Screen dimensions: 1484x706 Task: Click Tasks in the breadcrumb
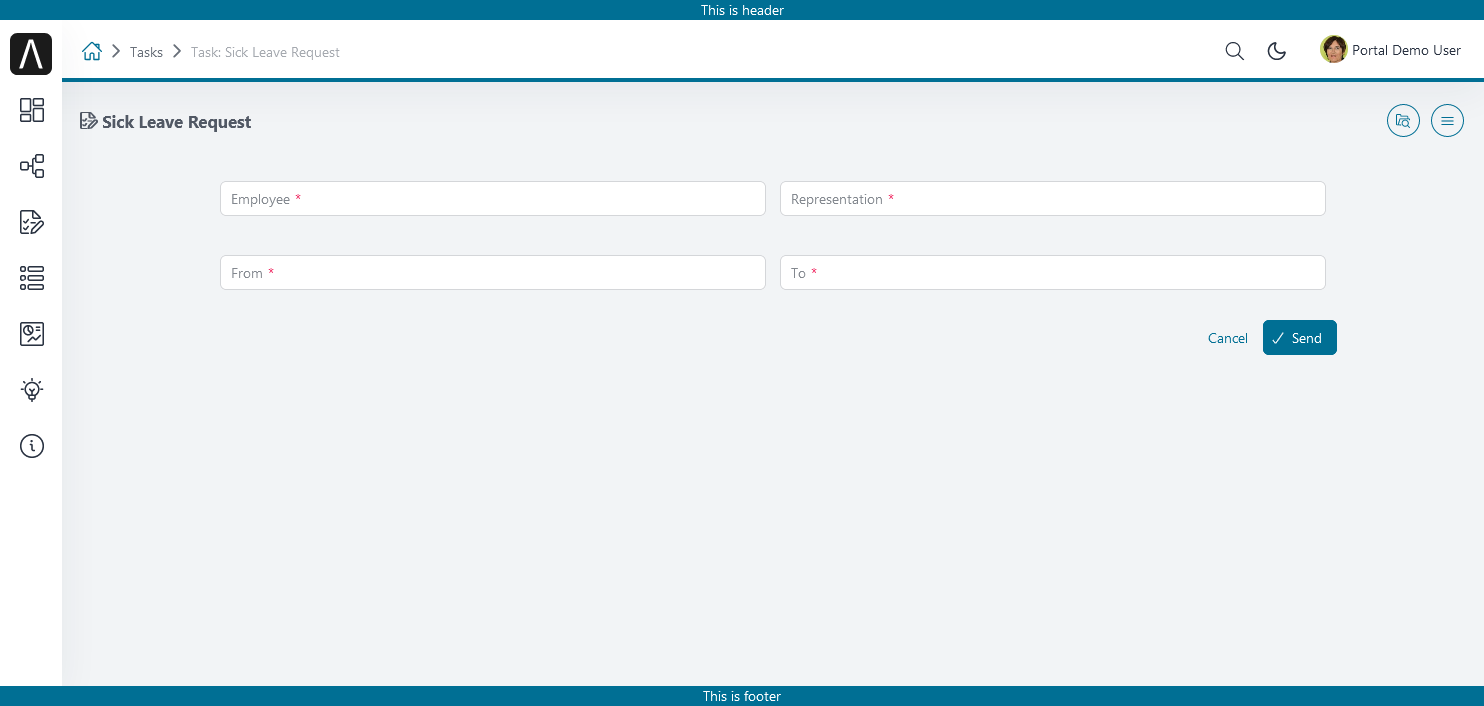point(146,52)
